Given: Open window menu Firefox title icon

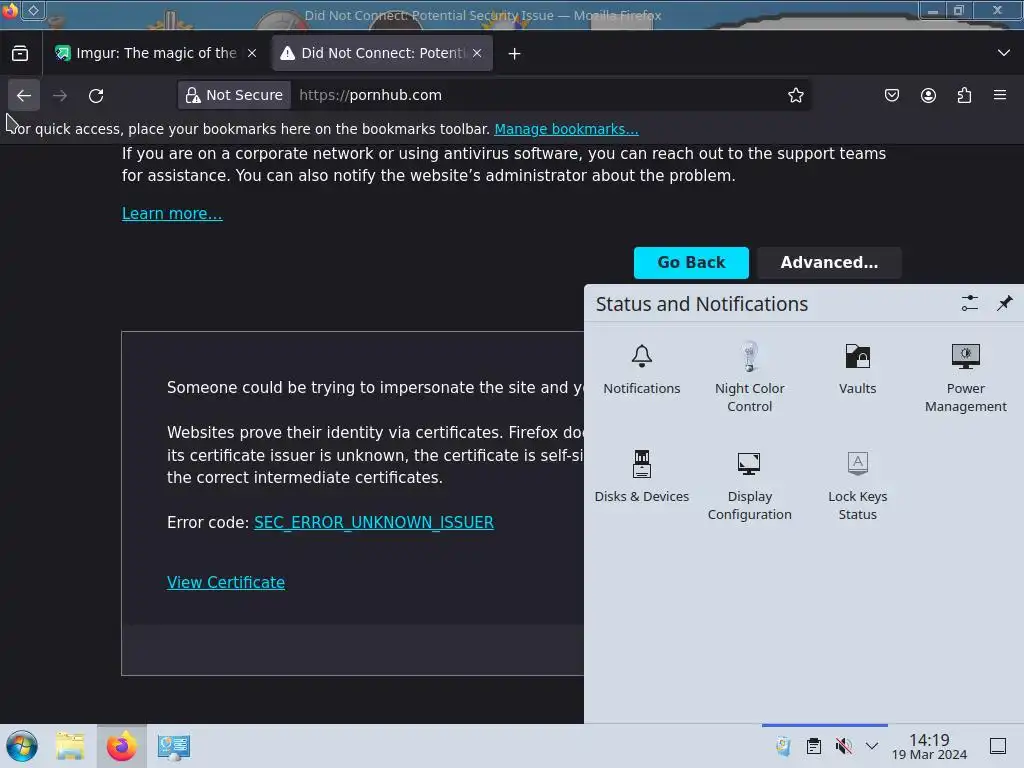Looking at the screenshot, I should (10, 10).
